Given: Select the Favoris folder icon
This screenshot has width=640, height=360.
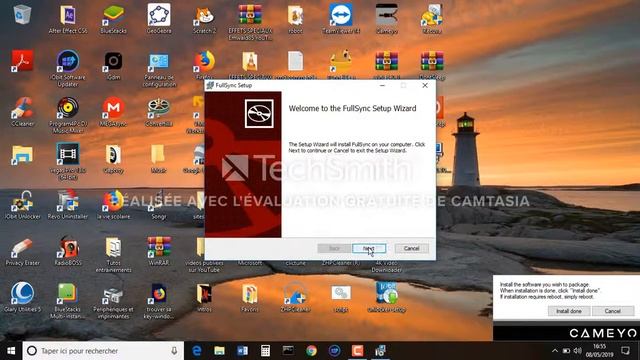Looking at the screenshot, I should (x=250, y=298).
